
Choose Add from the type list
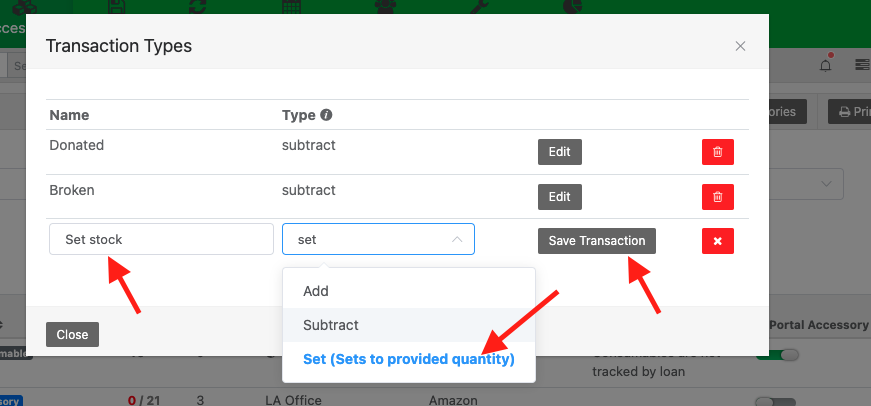click(316, 291)
